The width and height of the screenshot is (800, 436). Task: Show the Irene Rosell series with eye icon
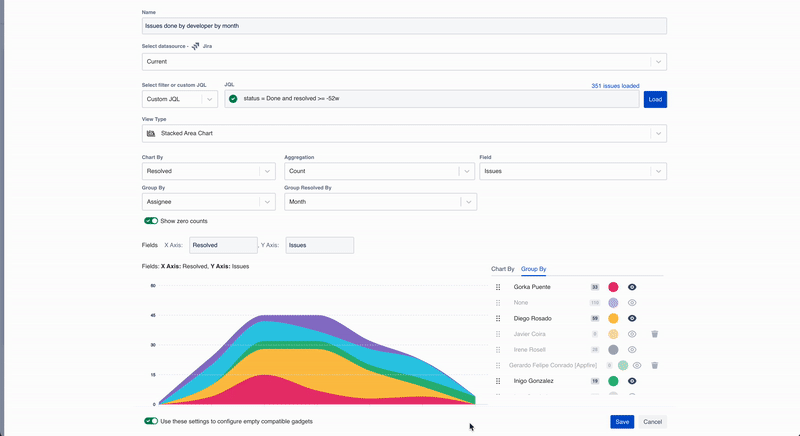[x=632, y=350]
